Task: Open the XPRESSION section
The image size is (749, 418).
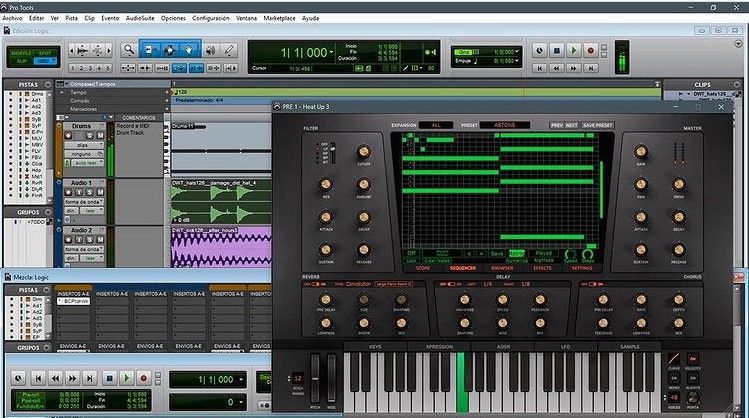Action: 439,347
